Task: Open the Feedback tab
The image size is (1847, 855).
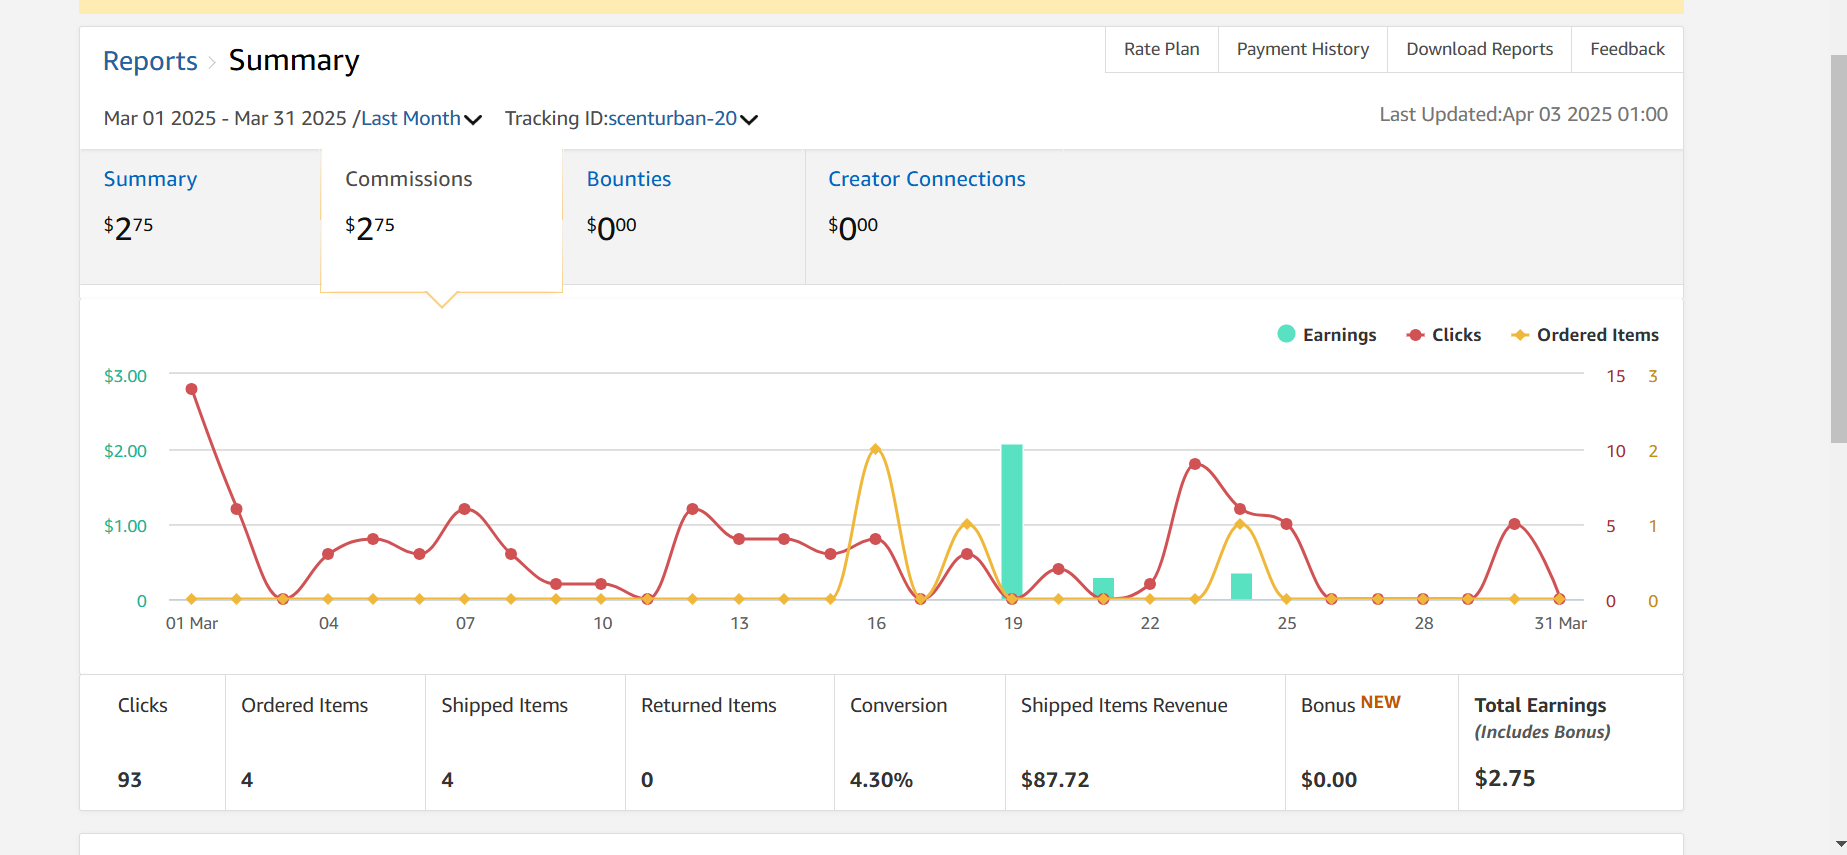Action: coord(1627,49)
